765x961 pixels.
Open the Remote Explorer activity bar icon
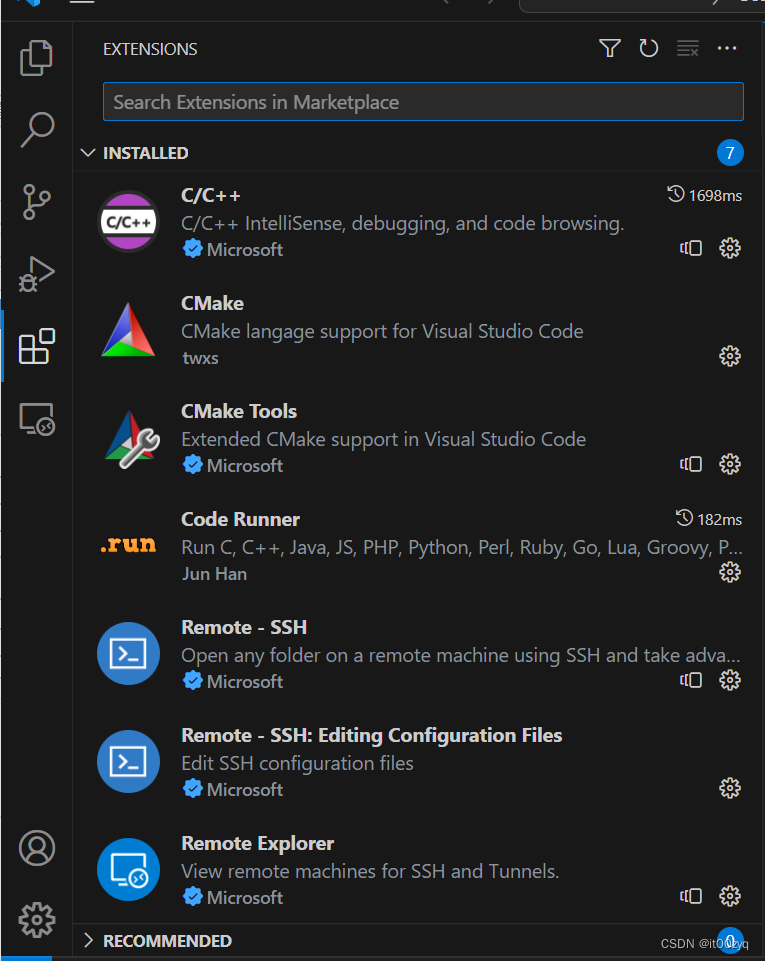pos(37,419)
